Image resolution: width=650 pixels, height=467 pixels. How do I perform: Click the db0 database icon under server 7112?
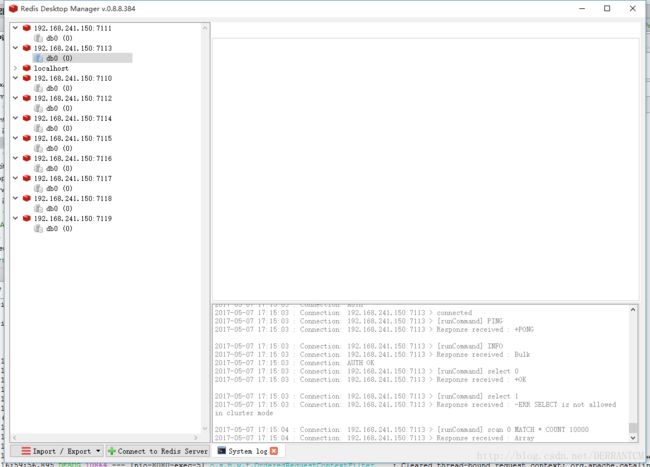pyautogui.click(x=38, y=108)
